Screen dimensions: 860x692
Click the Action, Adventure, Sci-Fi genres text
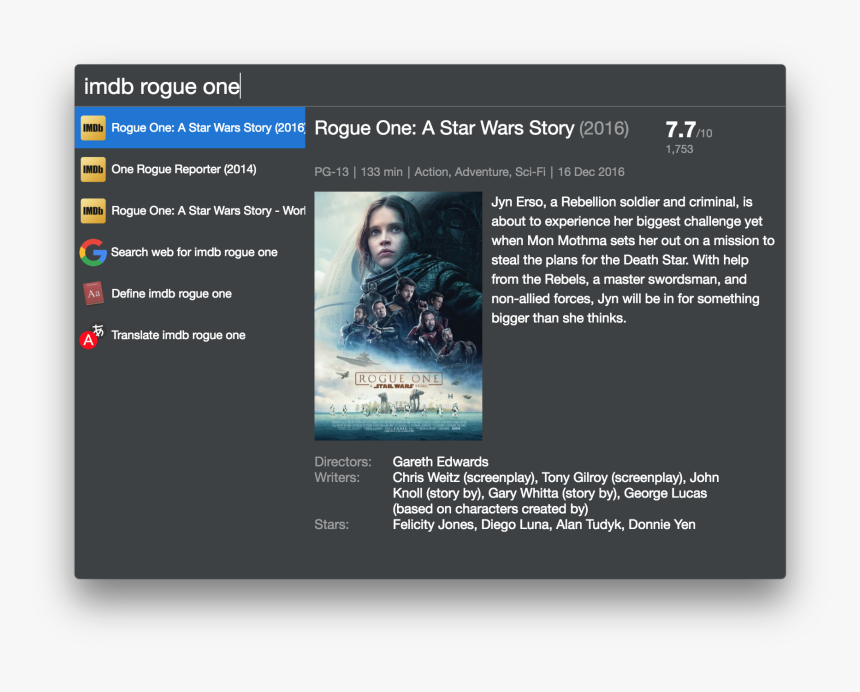click(480, 172)
